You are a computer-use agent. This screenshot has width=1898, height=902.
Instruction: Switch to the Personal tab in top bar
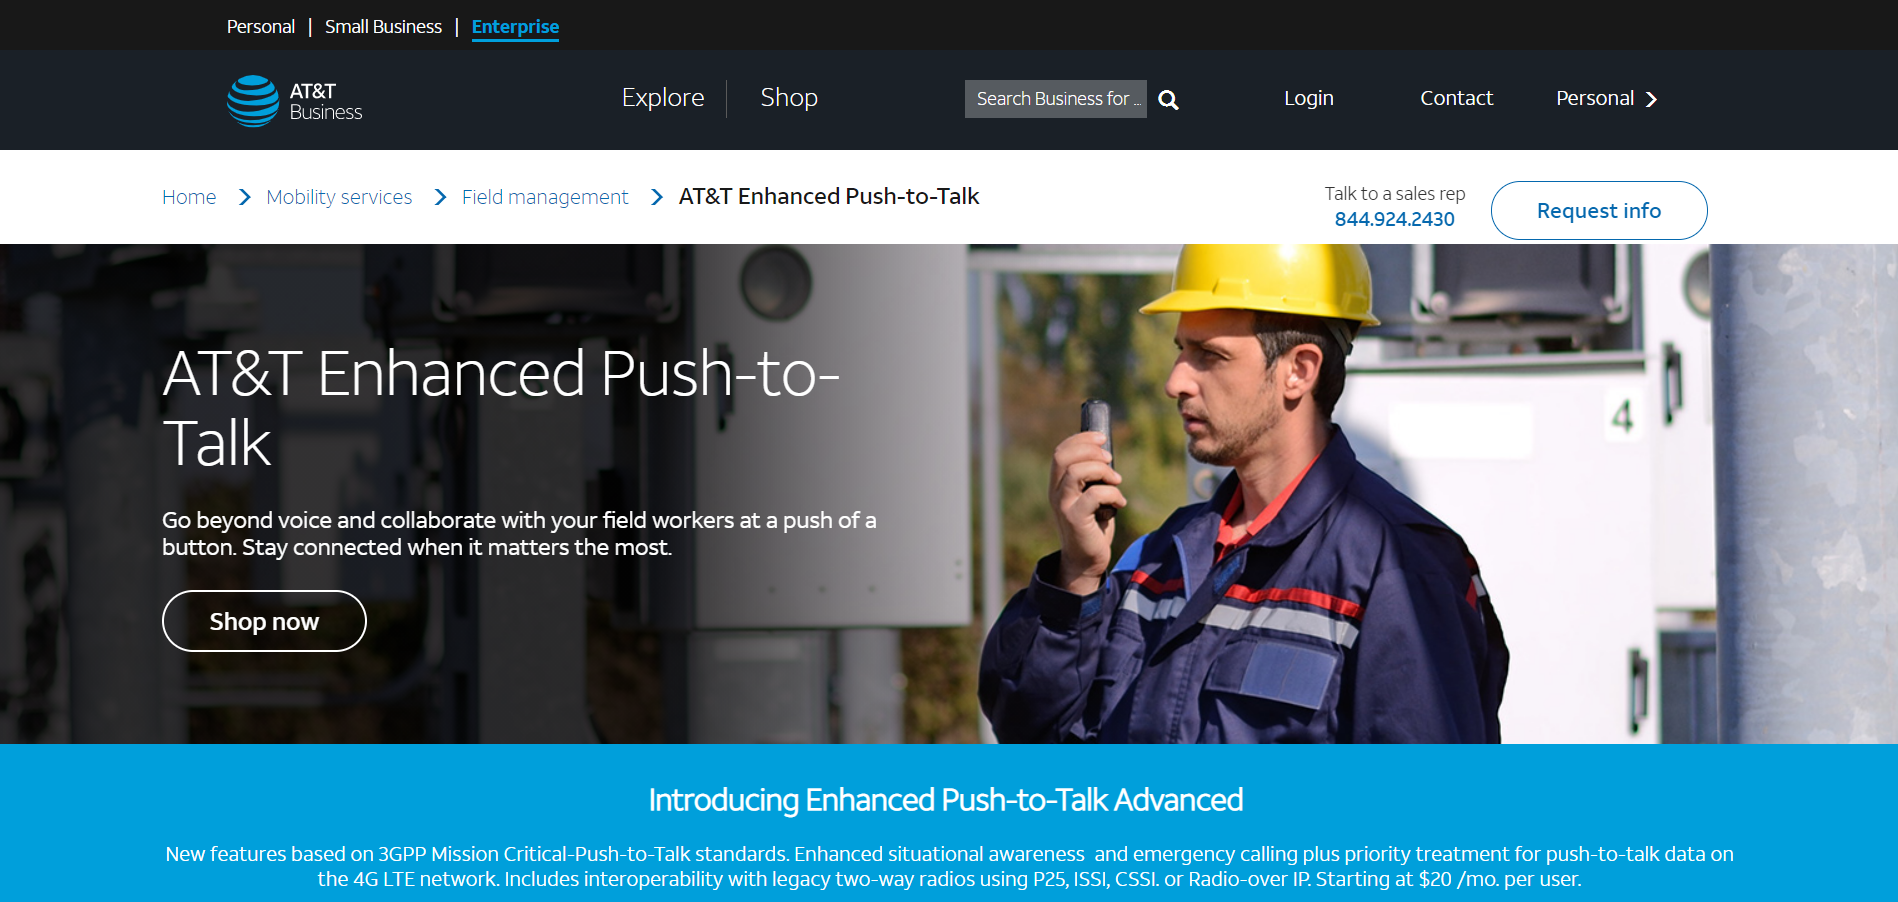(261, 27)
